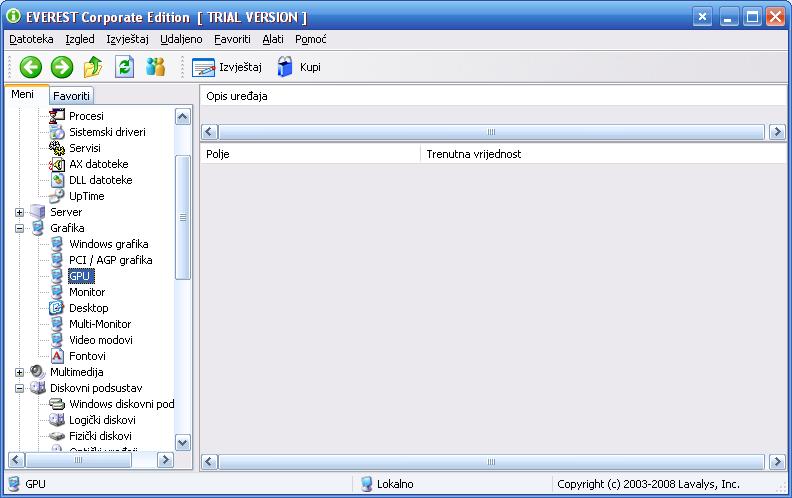Click the Windows grafika icon
Image resolution: width=792 pixels, height=498 pixels.
(x=57, y=244)
